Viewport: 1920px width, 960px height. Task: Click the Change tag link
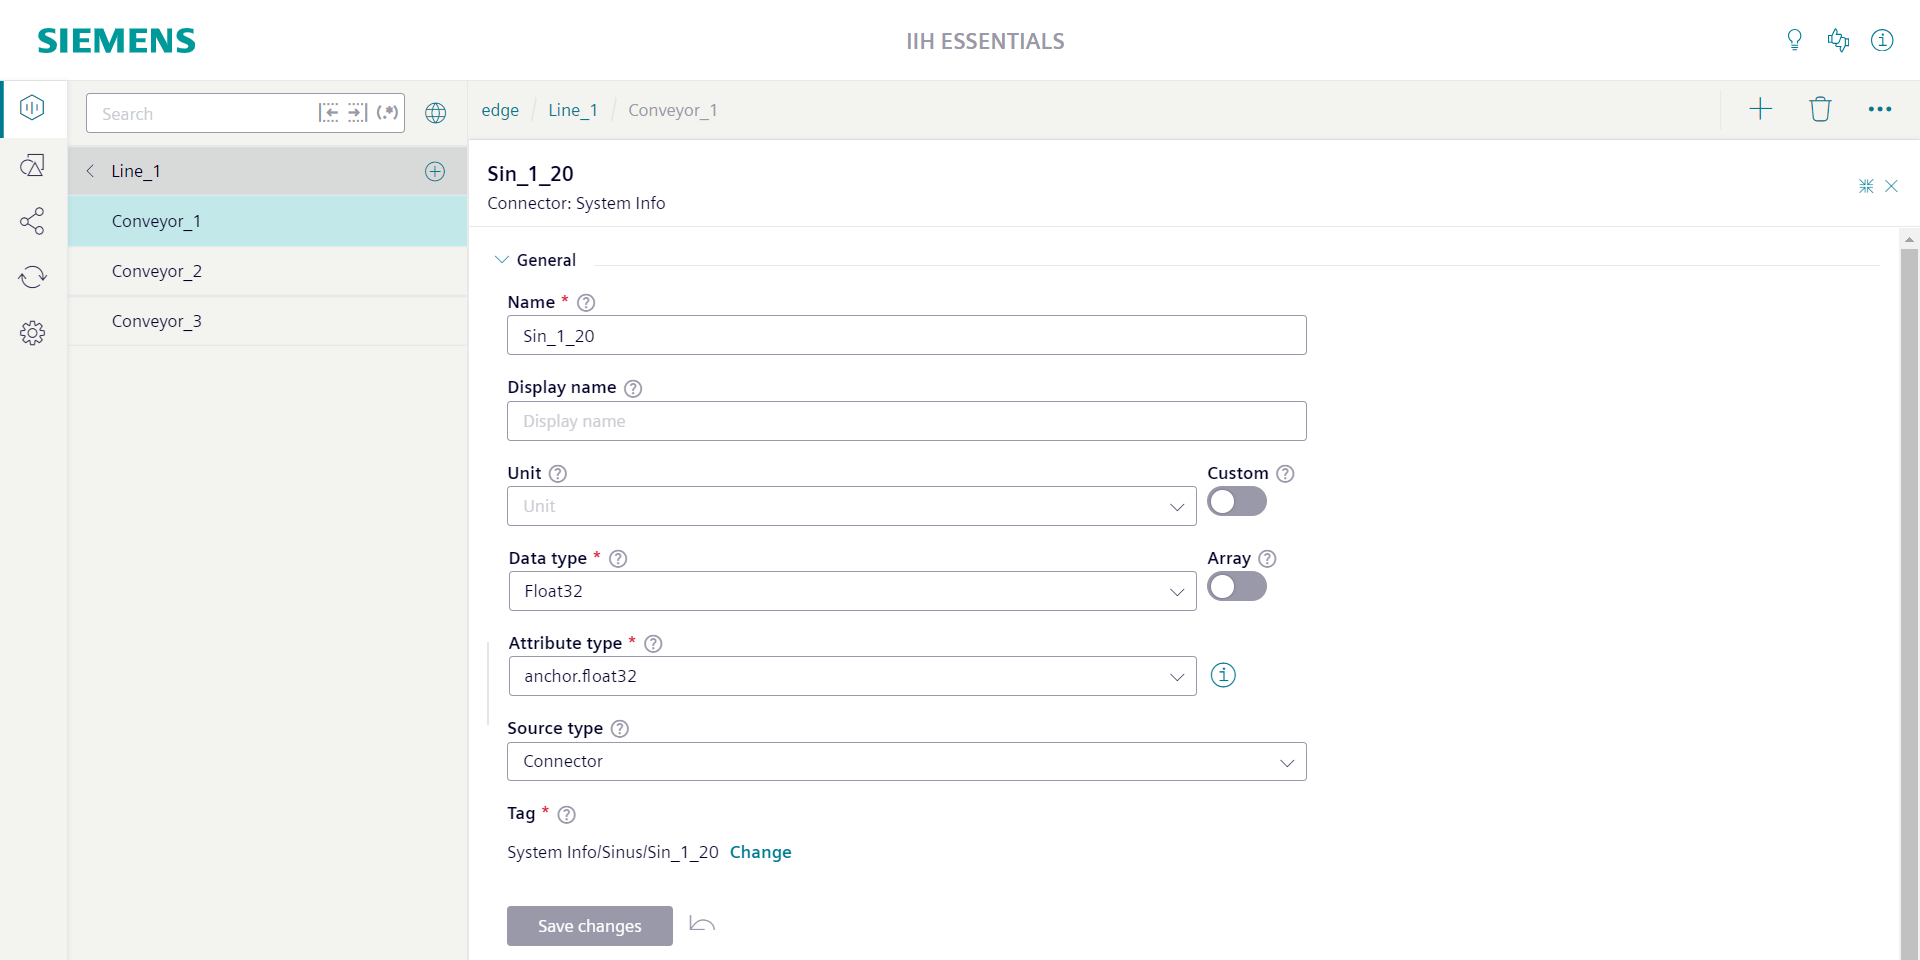tap(760, 852)
